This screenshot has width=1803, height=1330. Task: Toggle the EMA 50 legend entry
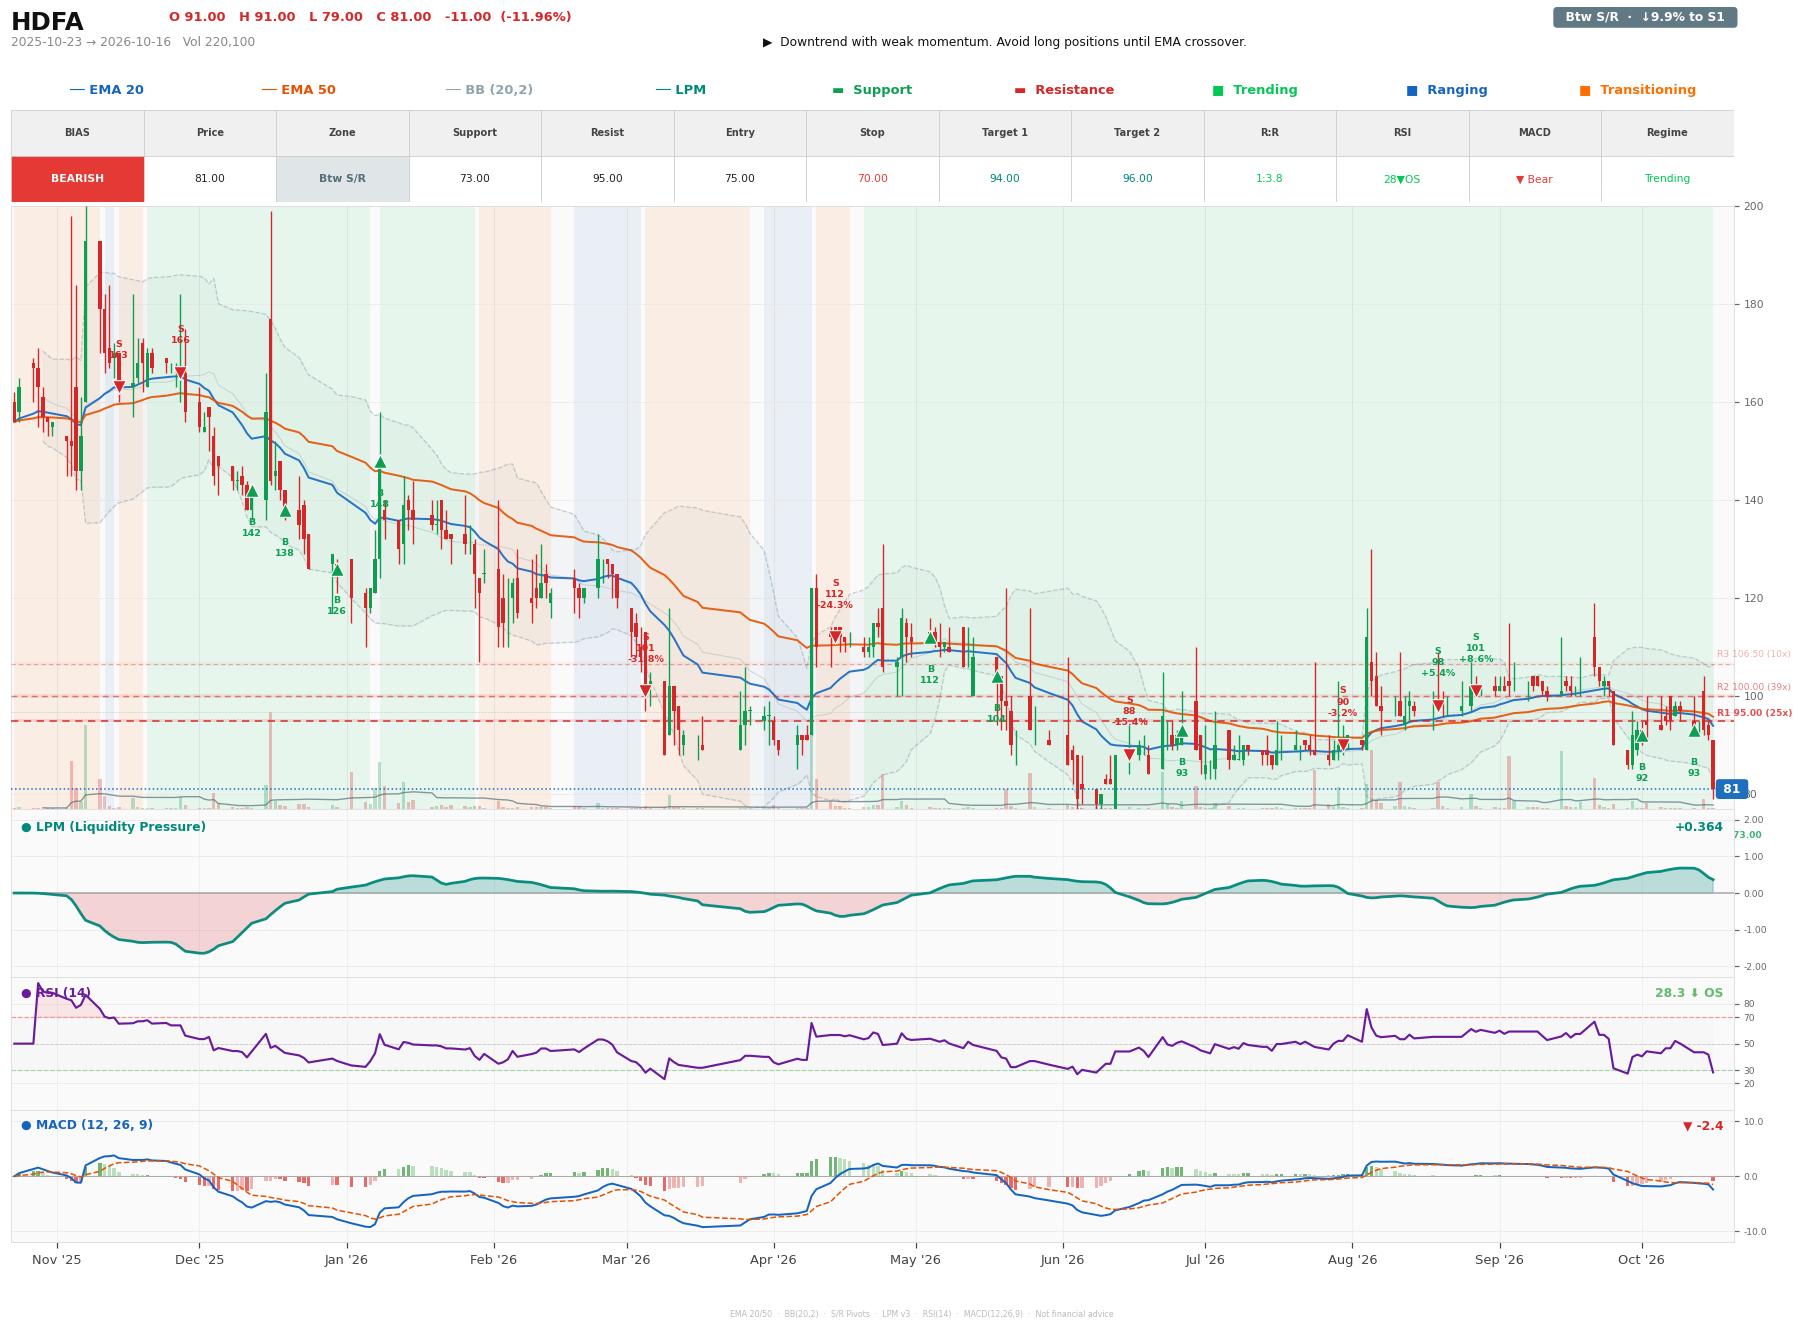(298, 90)
